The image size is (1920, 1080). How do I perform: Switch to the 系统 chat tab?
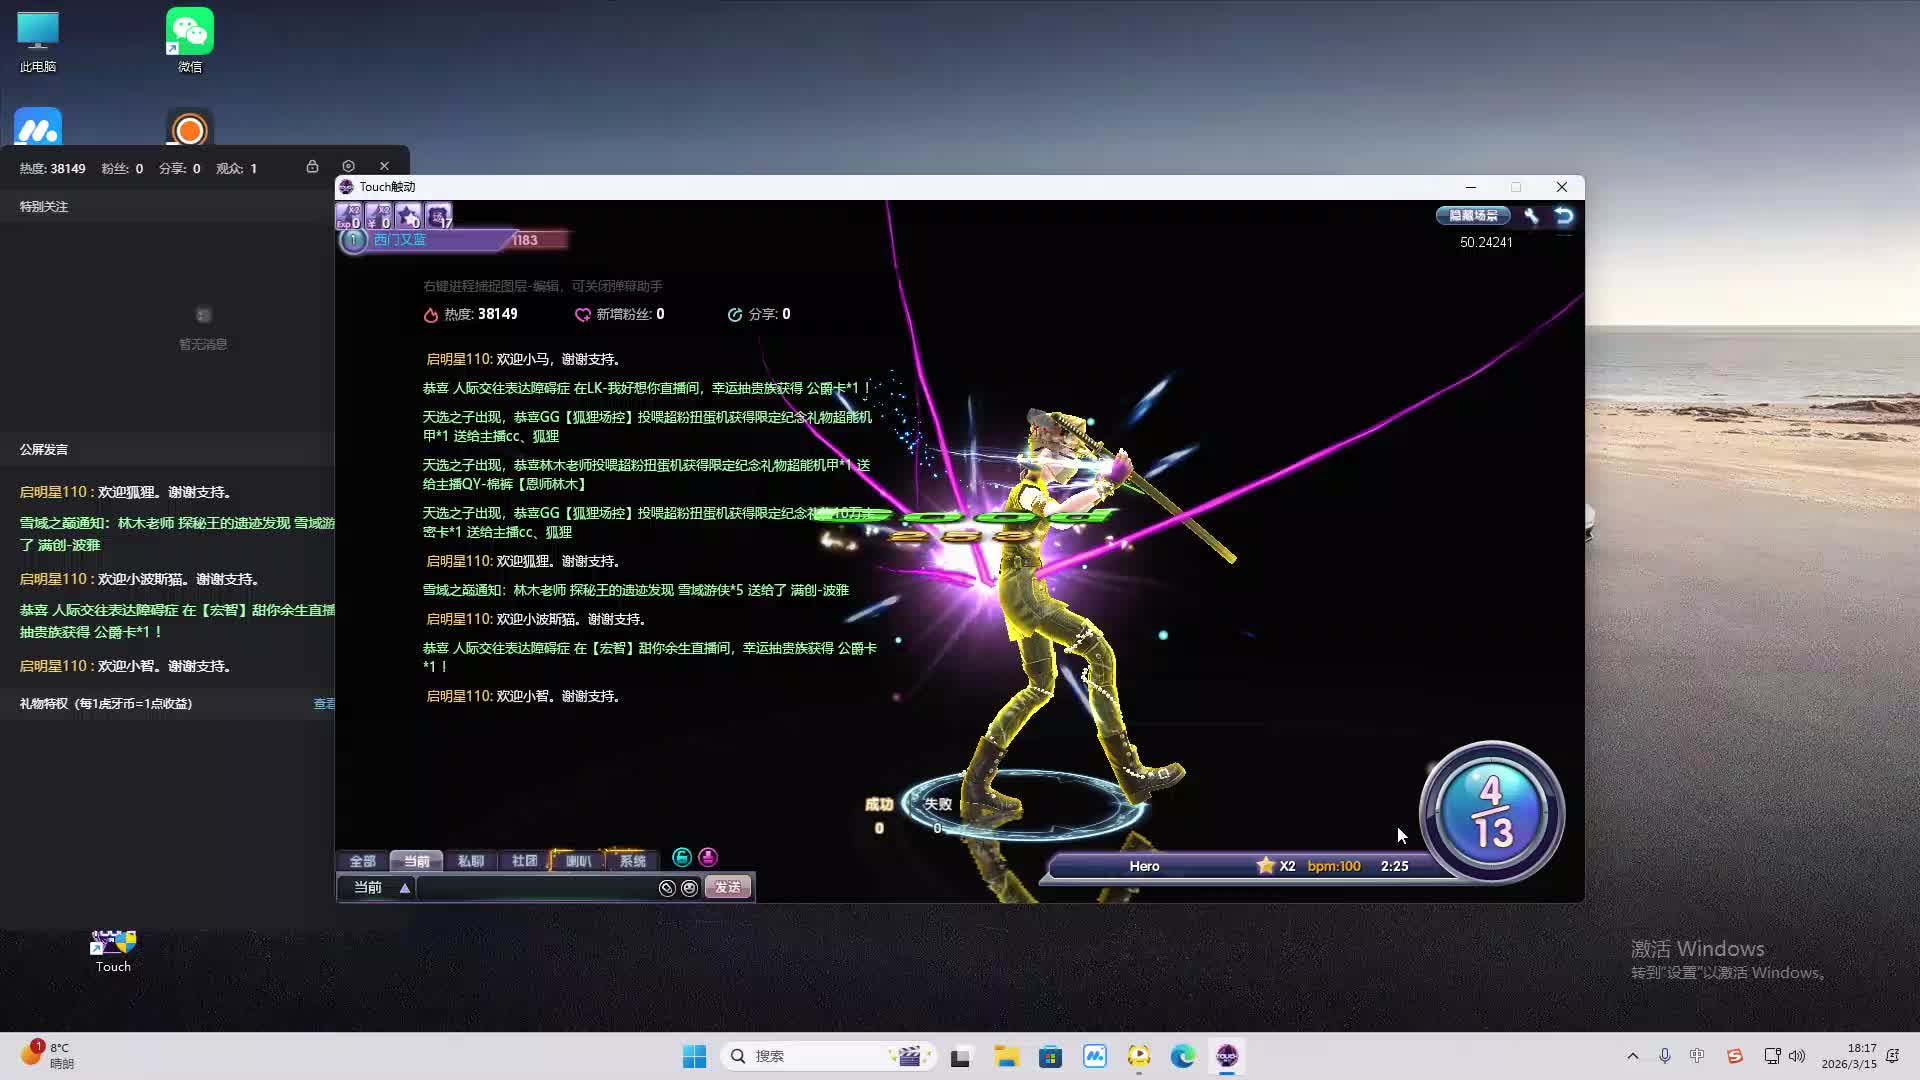(x=632, y=861)
